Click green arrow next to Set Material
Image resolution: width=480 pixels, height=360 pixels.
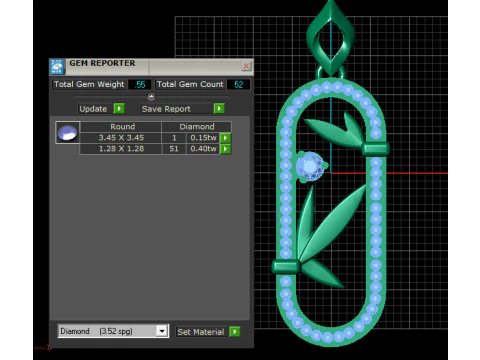(235, 332)
